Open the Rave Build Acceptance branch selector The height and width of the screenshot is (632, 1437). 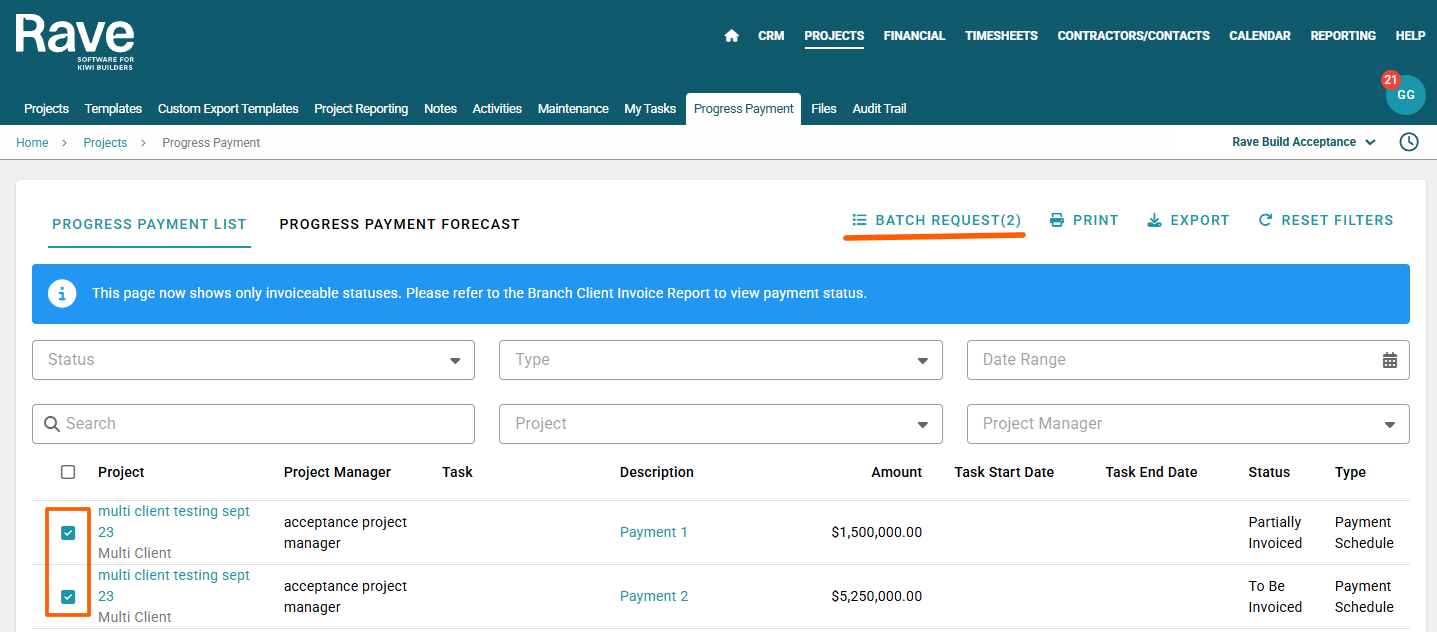pos(1303,142)
